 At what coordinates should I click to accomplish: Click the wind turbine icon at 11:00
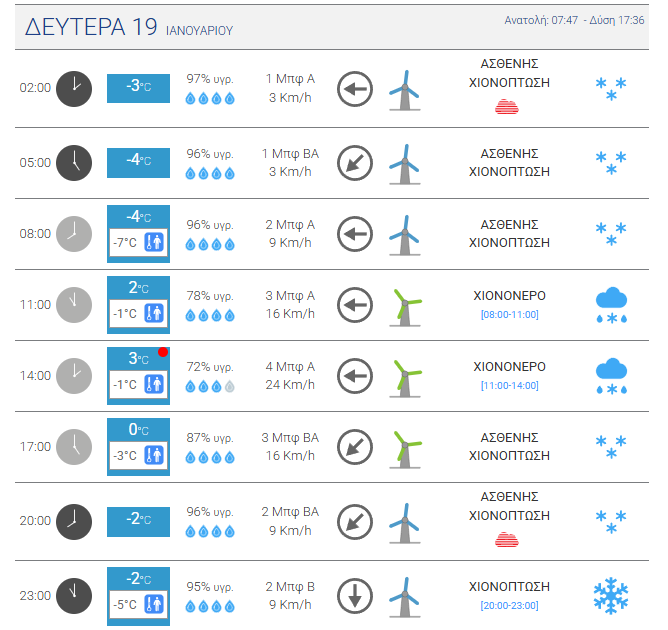tap(405, 305)
